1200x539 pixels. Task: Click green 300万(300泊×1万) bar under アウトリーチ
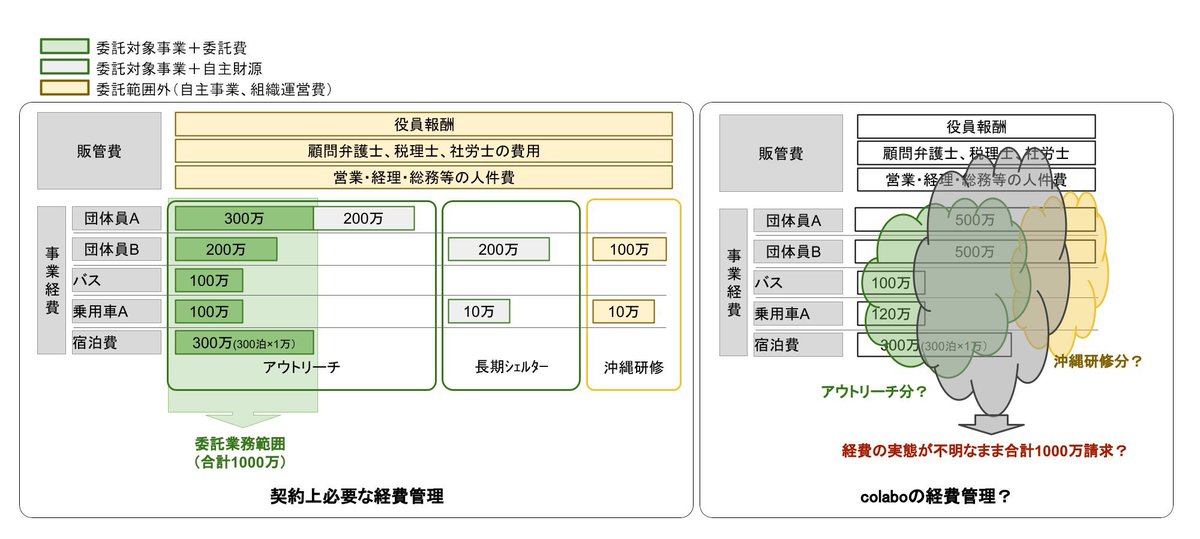[244, 342]
